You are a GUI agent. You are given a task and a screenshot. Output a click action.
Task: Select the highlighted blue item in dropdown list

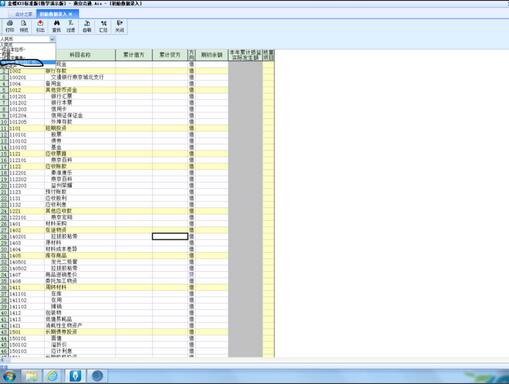click(28, 62)
